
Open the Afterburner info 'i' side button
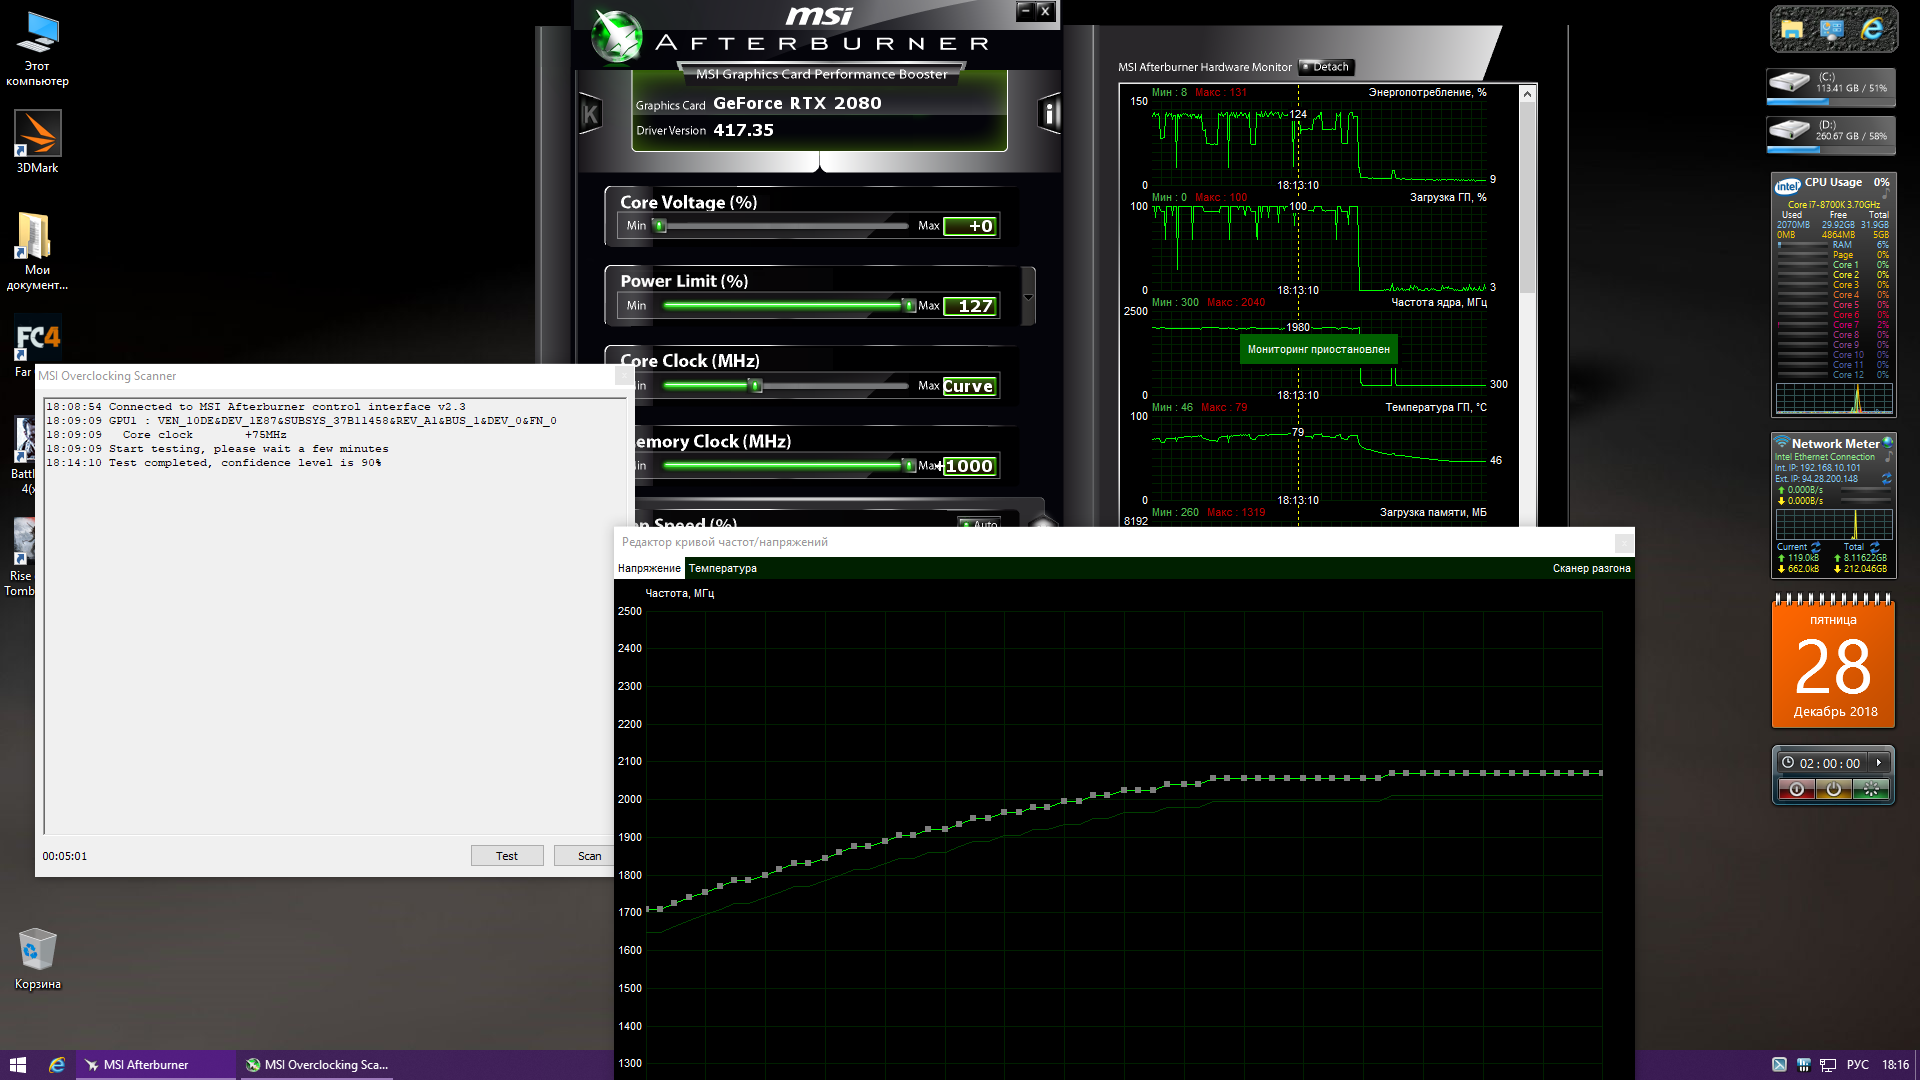pos(1048,114)
